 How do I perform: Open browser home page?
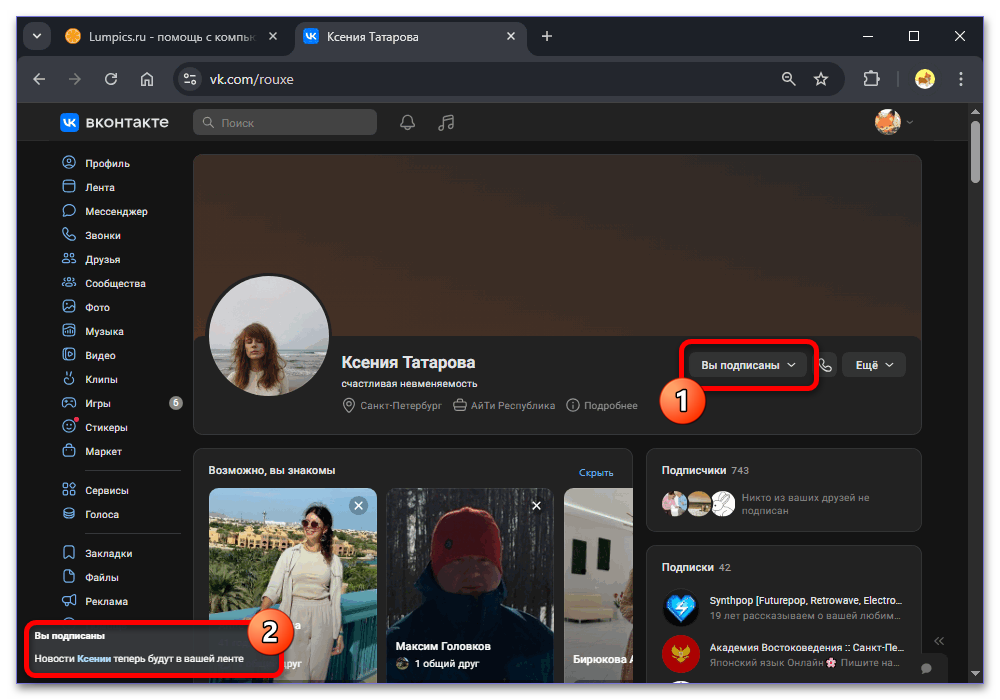click(x=147, y=79)
